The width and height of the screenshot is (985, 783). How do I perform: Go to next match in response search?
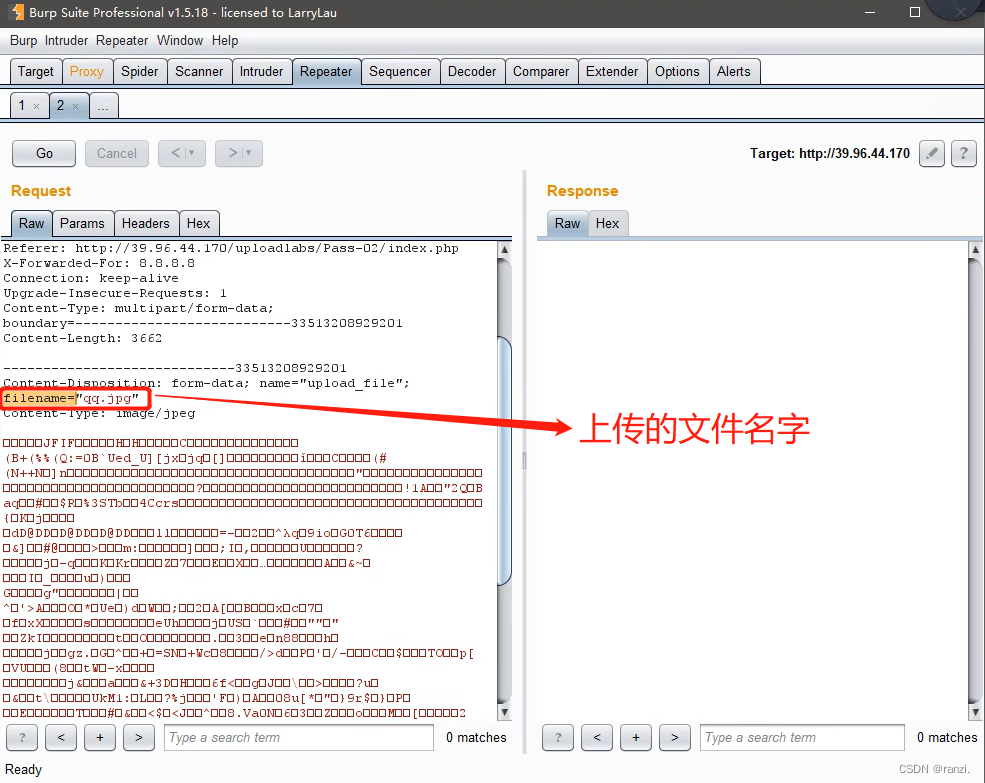click(675, 737)
